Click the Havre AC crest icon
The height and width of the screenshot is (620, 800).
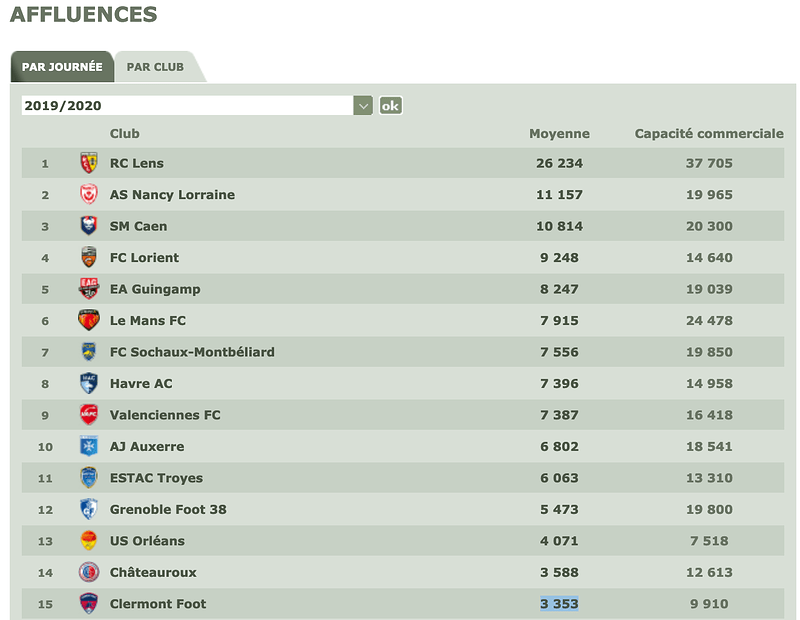(x=89, y=384)
